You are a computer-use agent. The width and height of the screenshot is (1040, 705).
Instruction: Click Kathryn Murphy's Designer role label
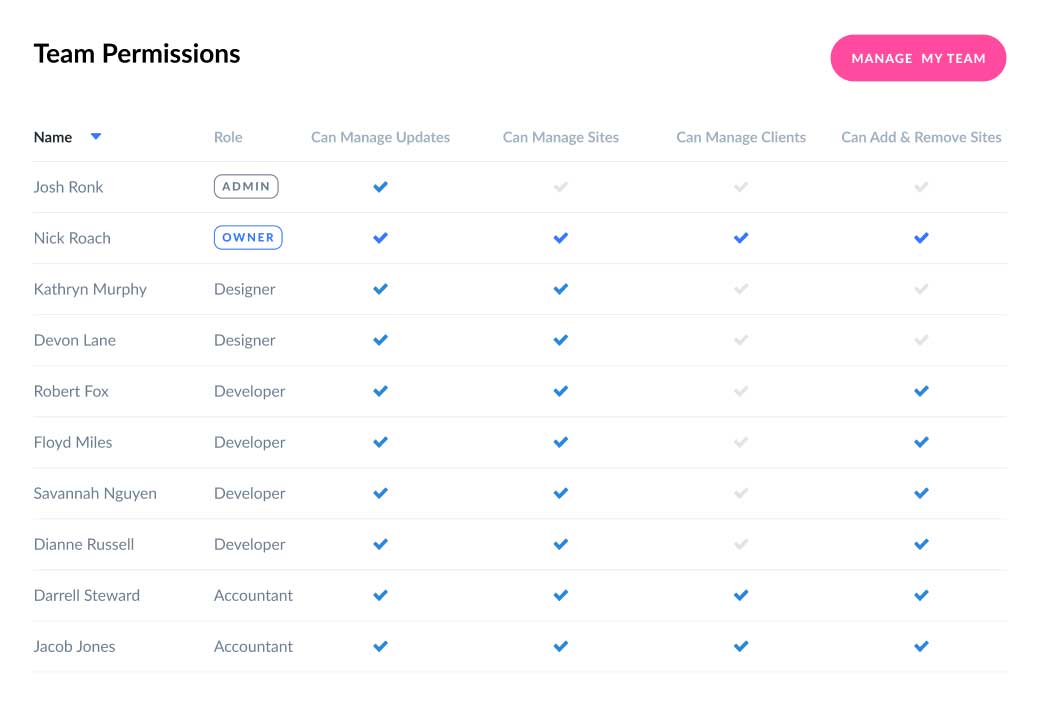(244, 288)
